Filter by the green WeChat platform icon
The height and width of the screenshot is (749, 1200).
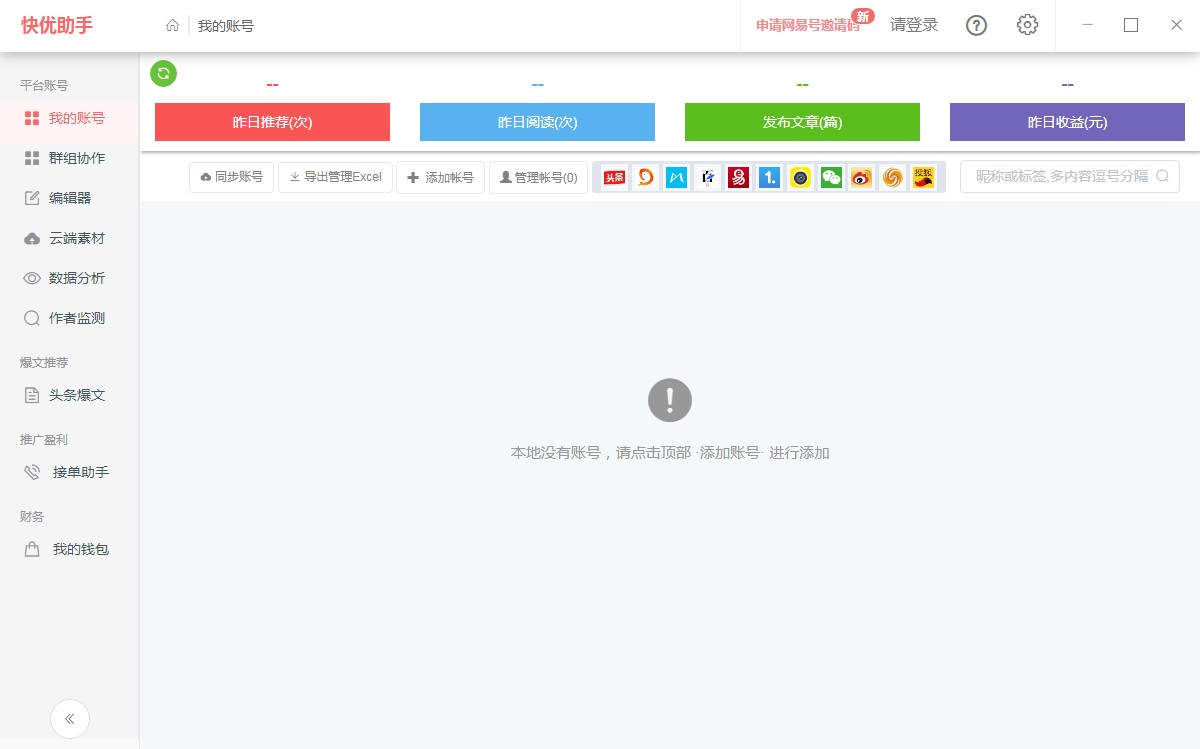point(831,177)
